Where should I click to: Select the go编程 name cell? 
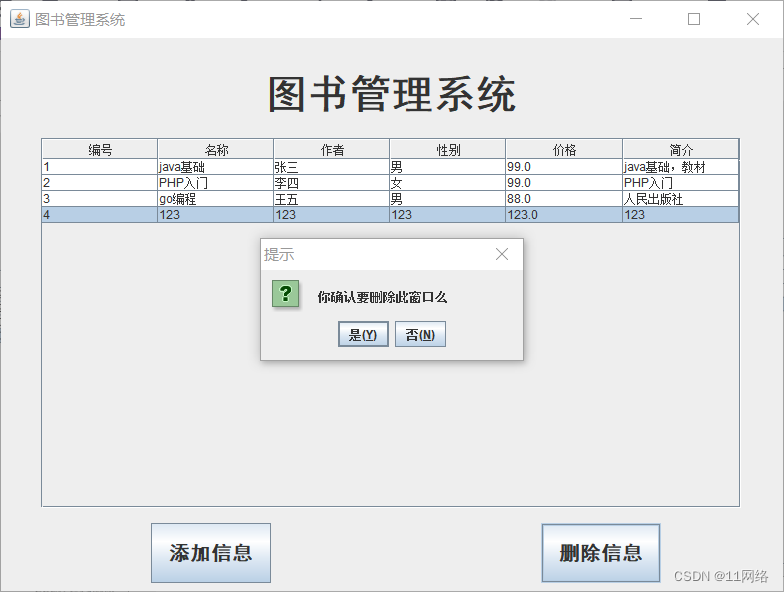pyautogui.click(x=216, y=198)
